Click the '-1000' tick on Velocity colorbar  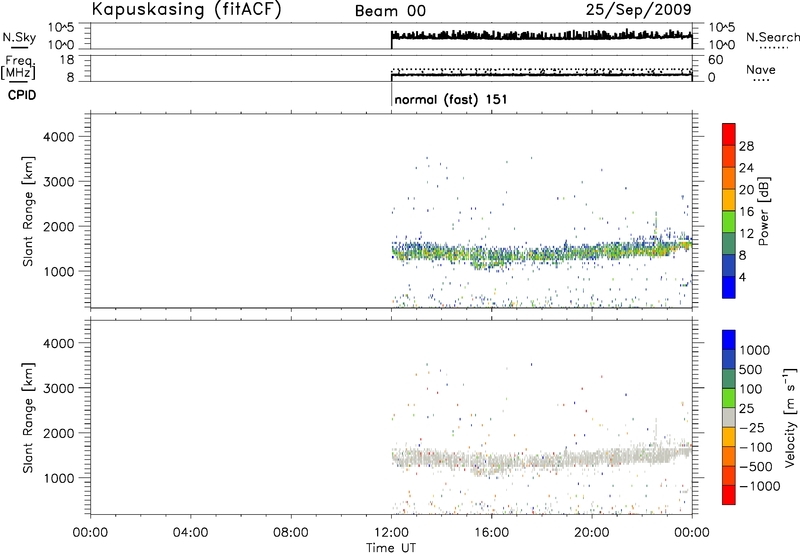point(759,486)
